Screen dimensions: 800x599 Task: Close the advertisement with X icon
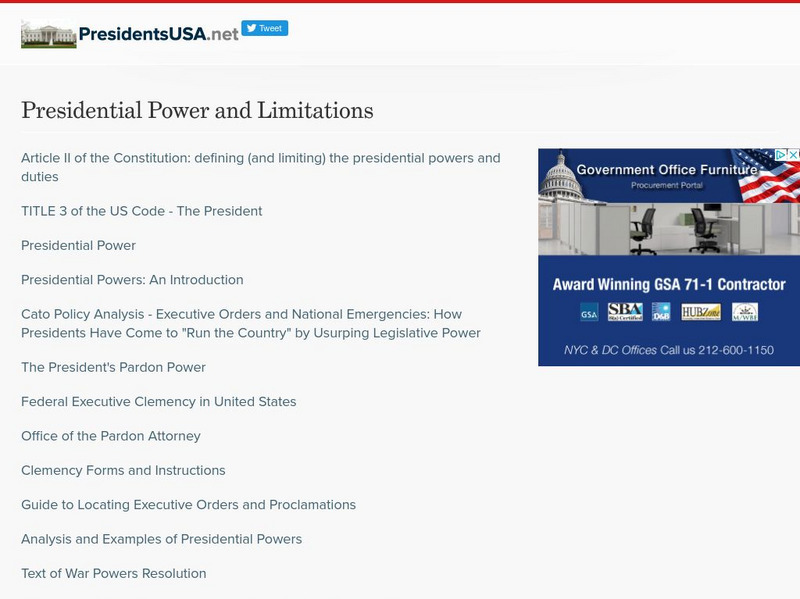(x=793, y=154)
